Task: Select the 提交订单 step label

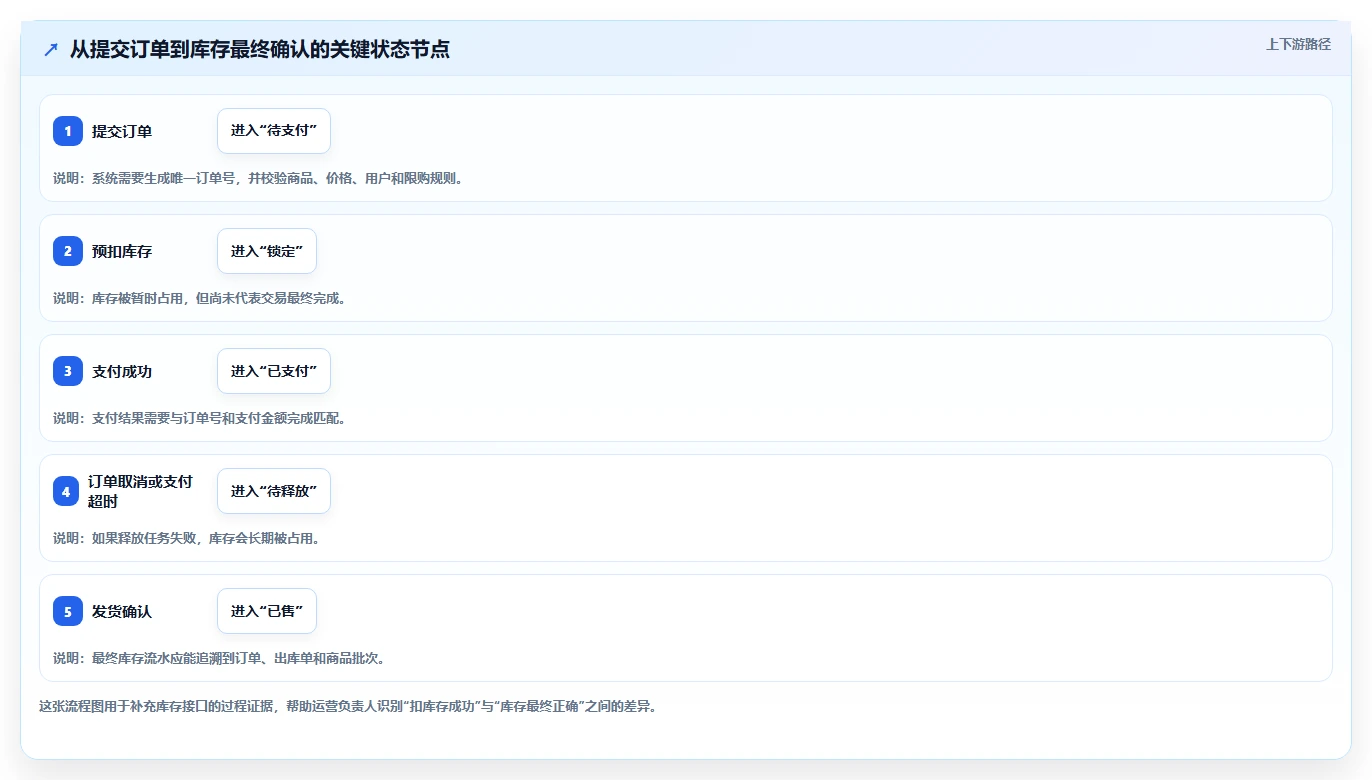Action: [x=122, y=131]
